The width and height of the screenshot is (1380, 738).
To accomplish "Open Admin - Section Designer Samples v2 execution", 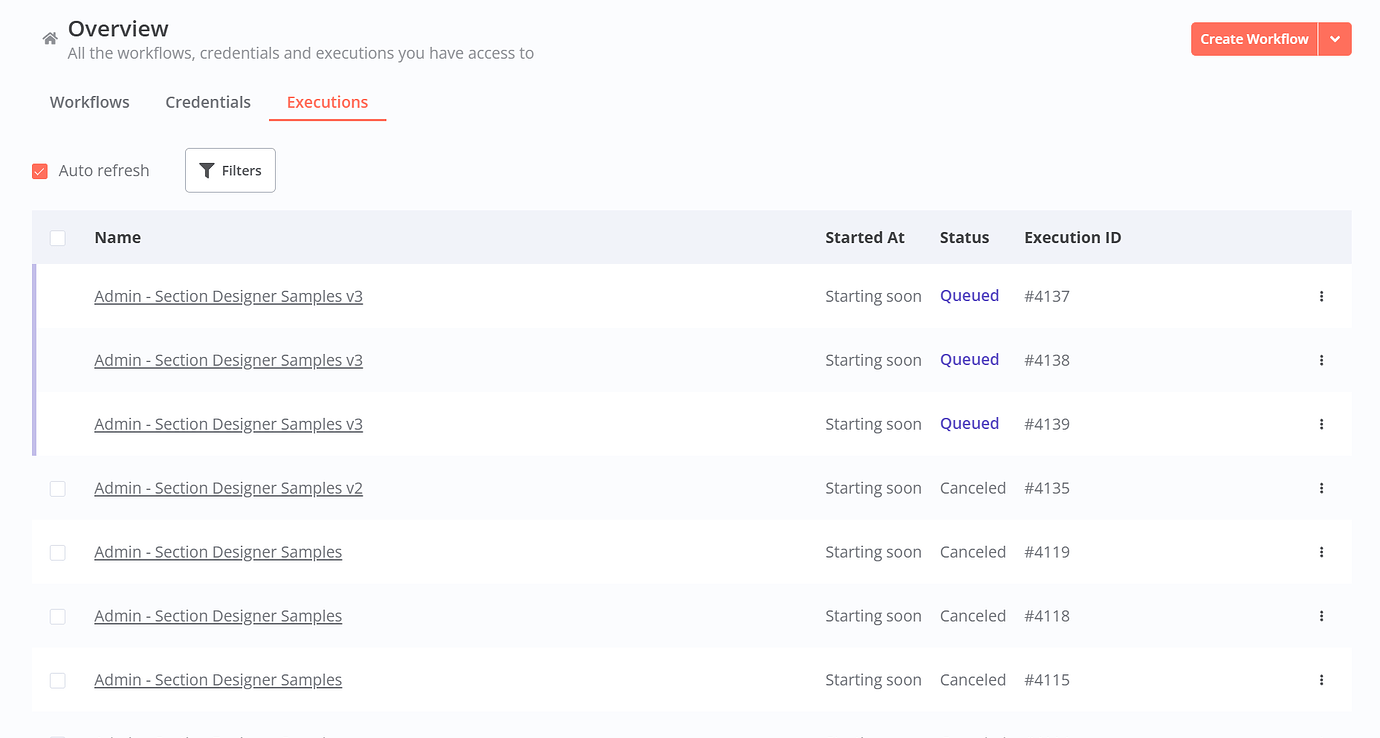I will 228,488.
